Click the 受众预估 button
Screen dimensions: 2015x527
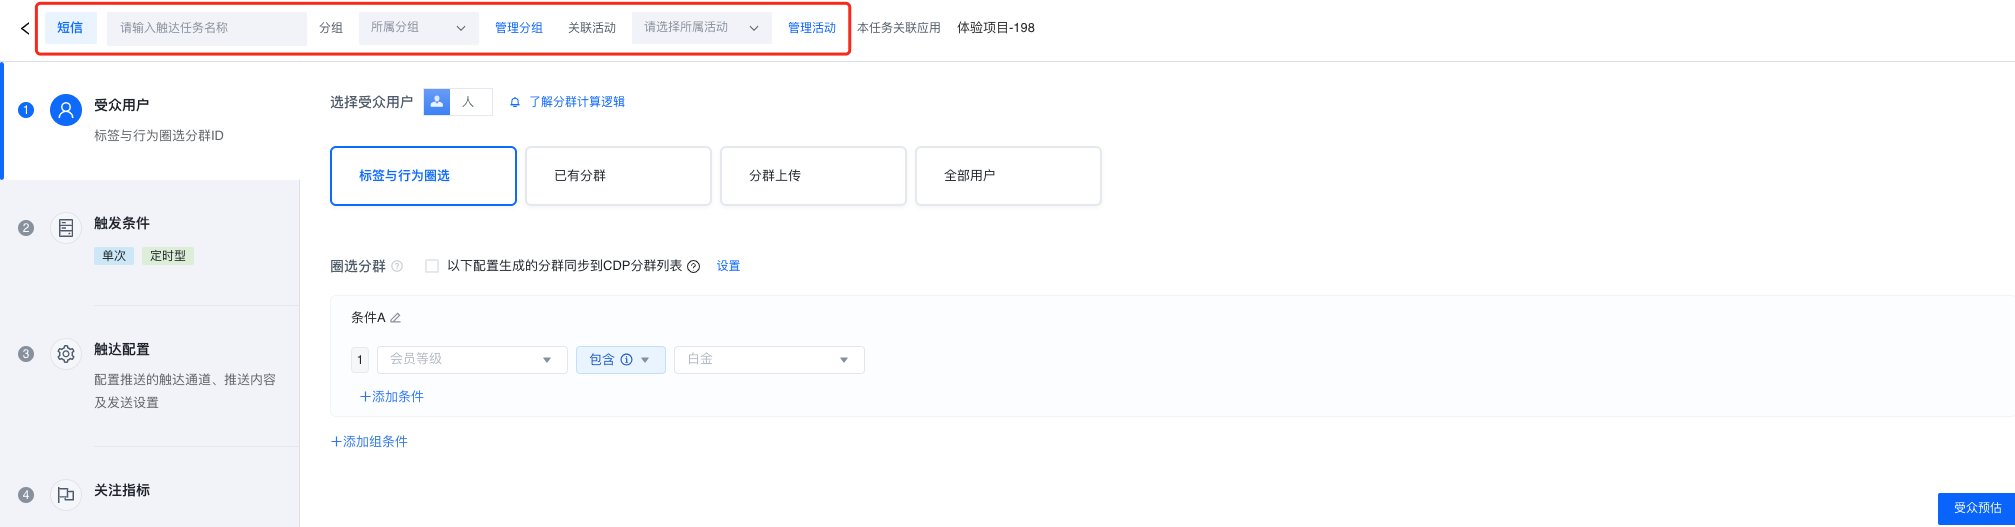click(1977, 508)
